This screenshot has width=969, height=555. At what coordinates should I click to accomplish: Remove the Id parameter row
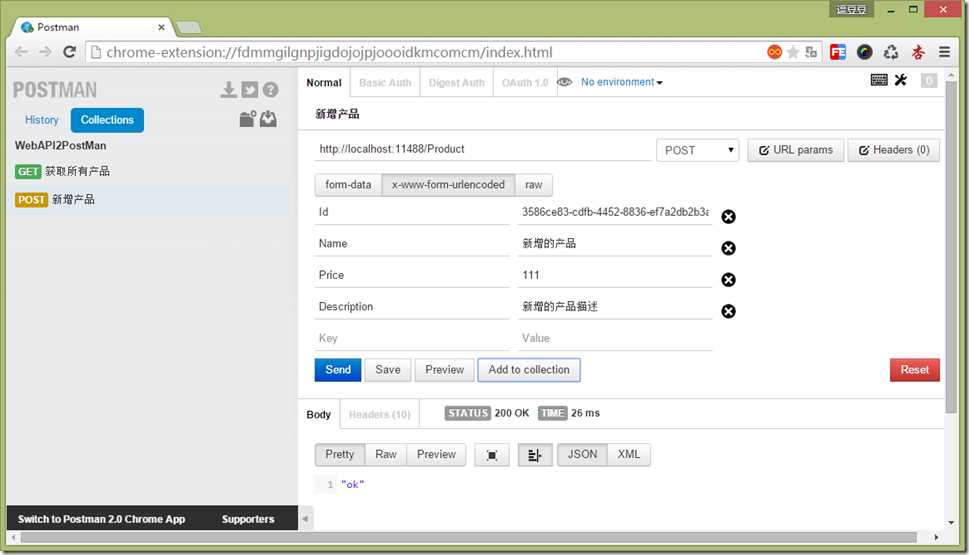point(729,216)
